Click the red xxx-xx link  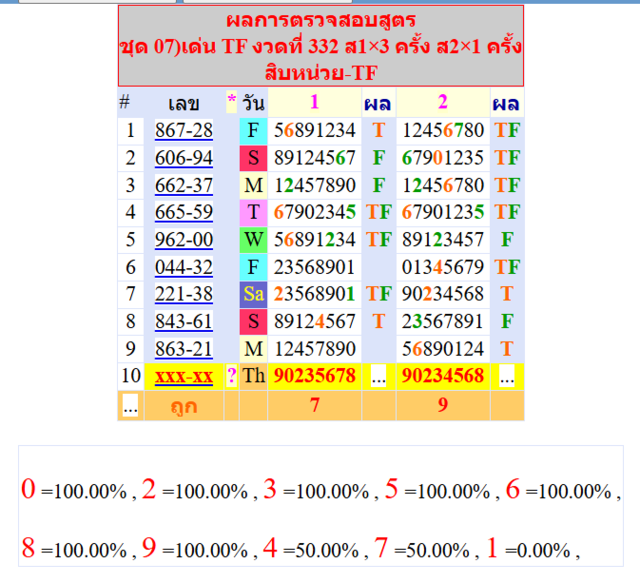click(184, 376)
